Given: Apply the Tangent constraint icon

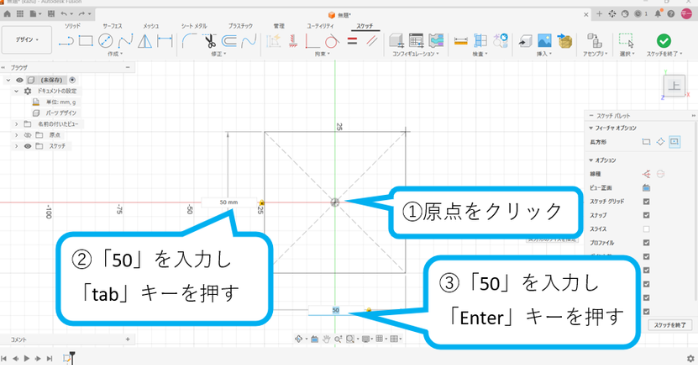Looking at the screenshot, I should 332,41.
